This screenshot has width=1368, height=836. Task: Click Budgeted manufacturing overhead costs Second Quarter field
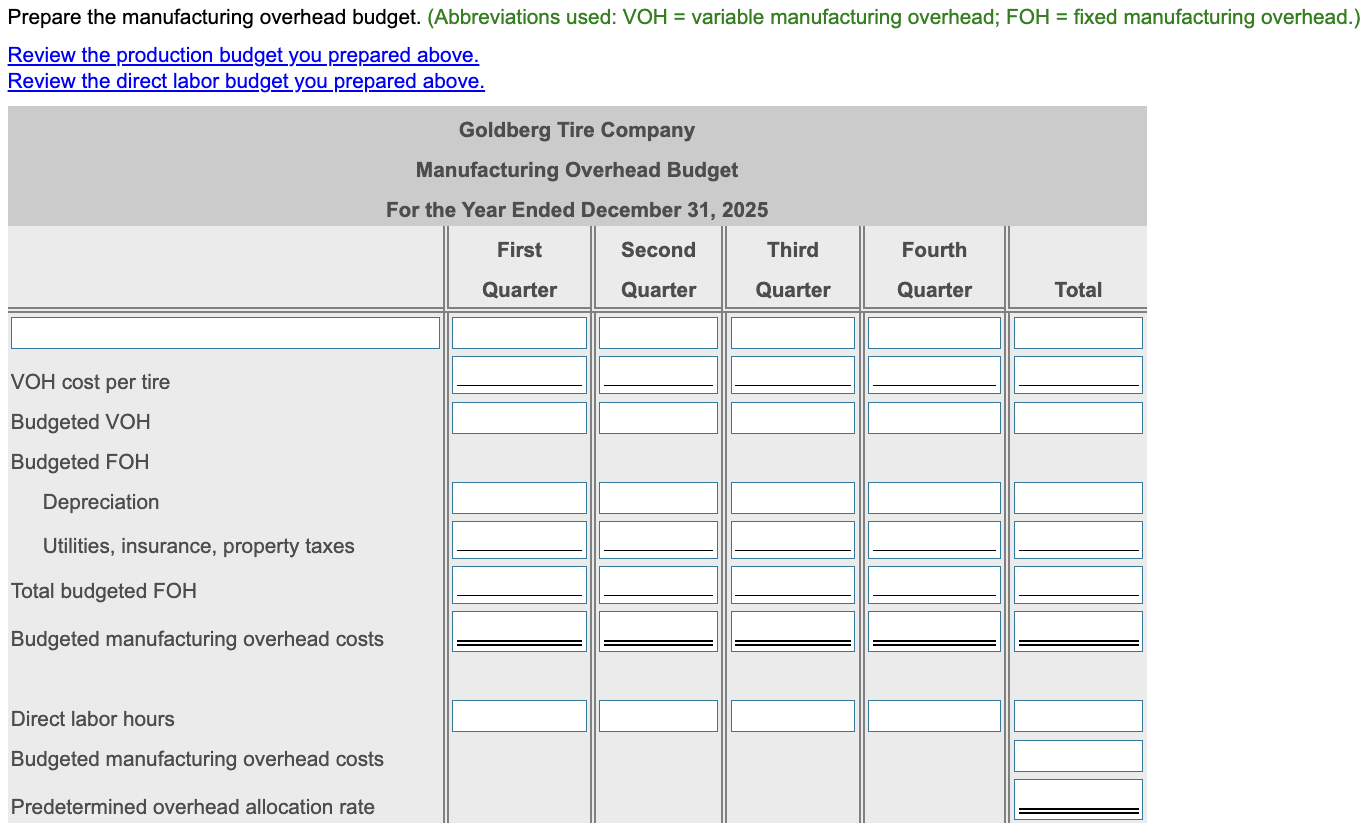(x=658, y=631)
